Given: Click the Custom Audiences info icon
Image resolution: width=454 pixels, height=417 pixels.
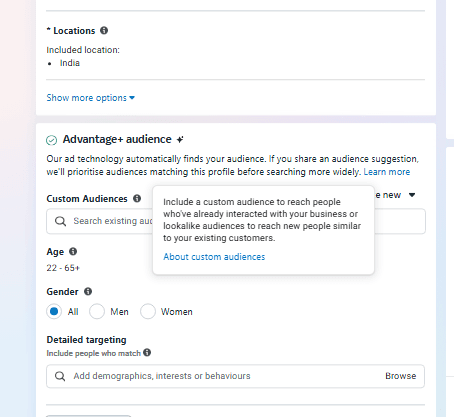Looking at the screenshot, I should pyautogui.click(x=137, y=198).
